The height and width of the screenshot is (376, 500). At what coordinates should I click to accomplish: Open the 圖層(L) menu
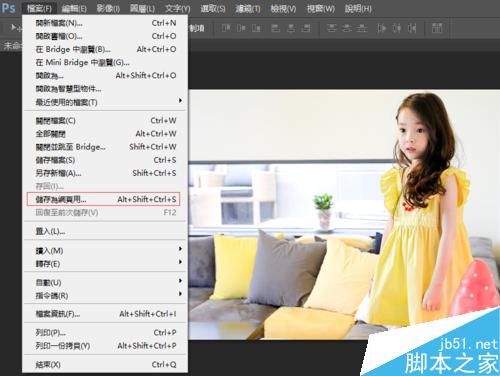[x=143, y=8]
